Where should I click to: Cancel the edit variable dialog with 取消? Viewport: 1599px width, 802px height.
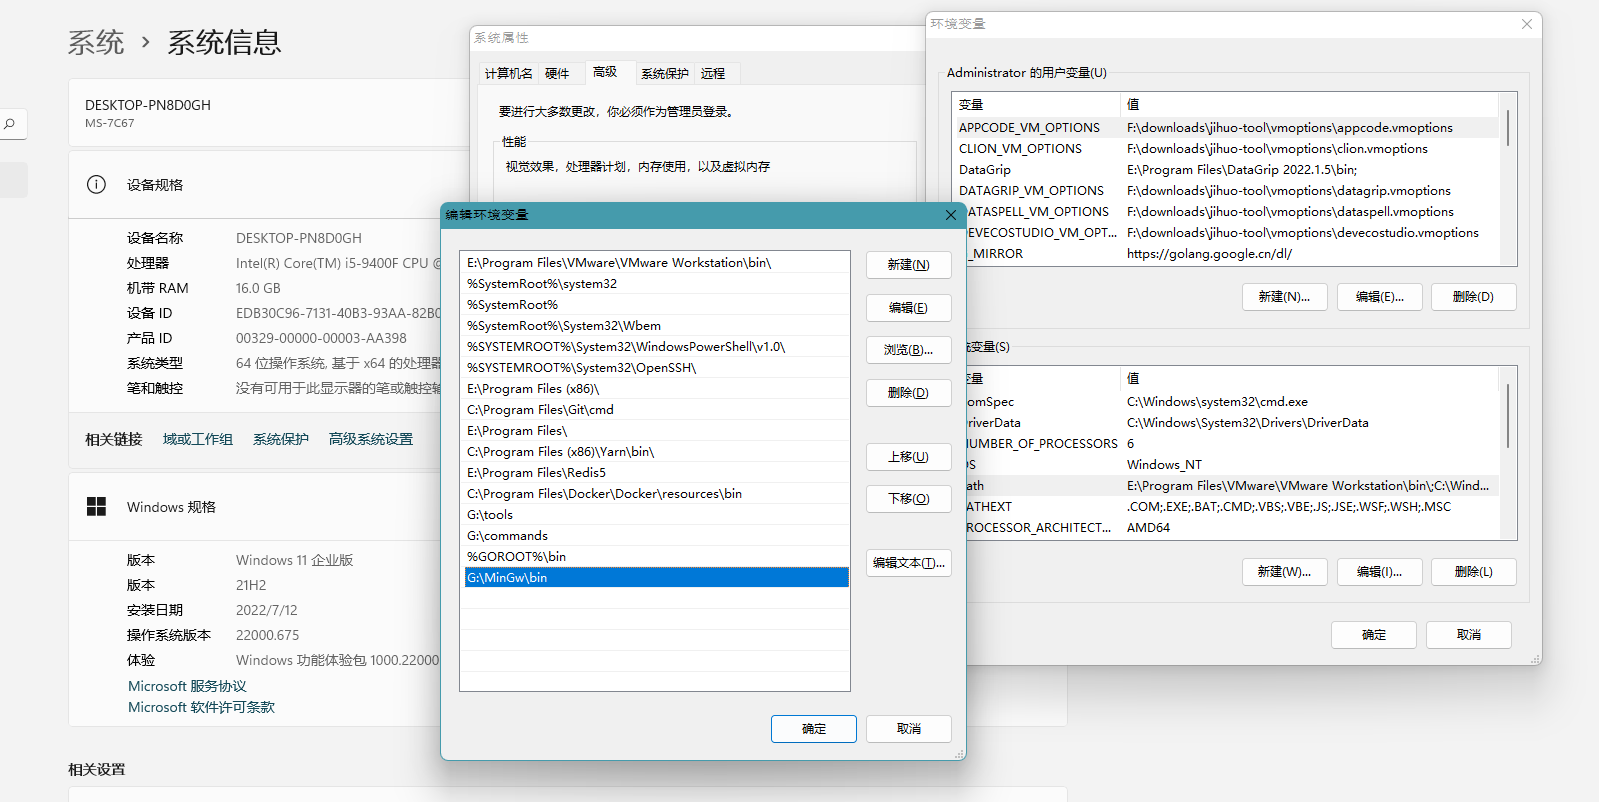909,729
